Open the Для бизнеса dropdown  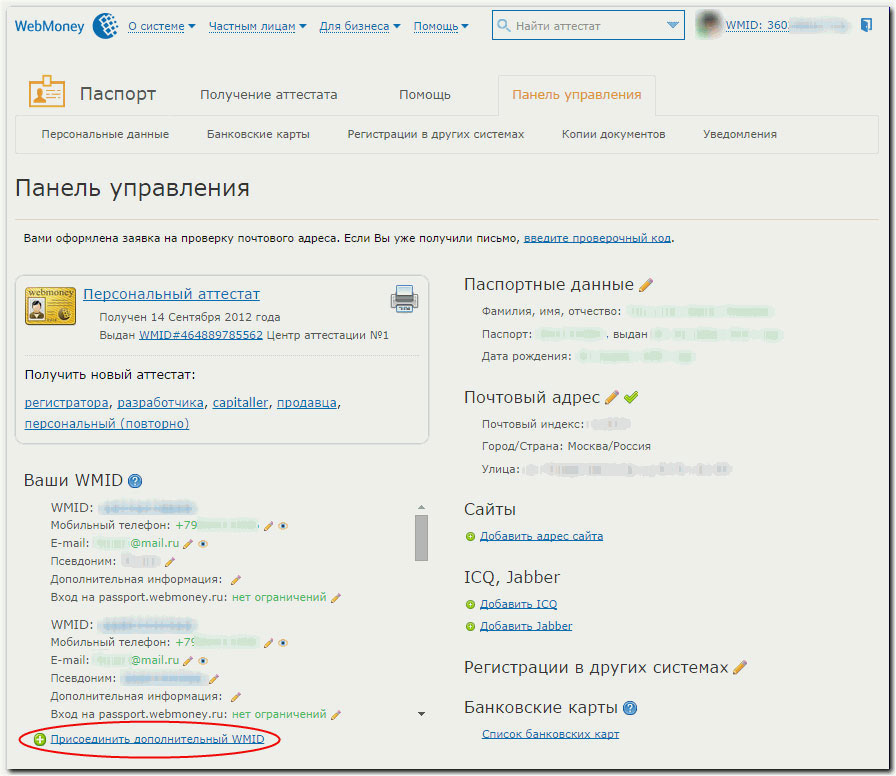coord(360,26)
